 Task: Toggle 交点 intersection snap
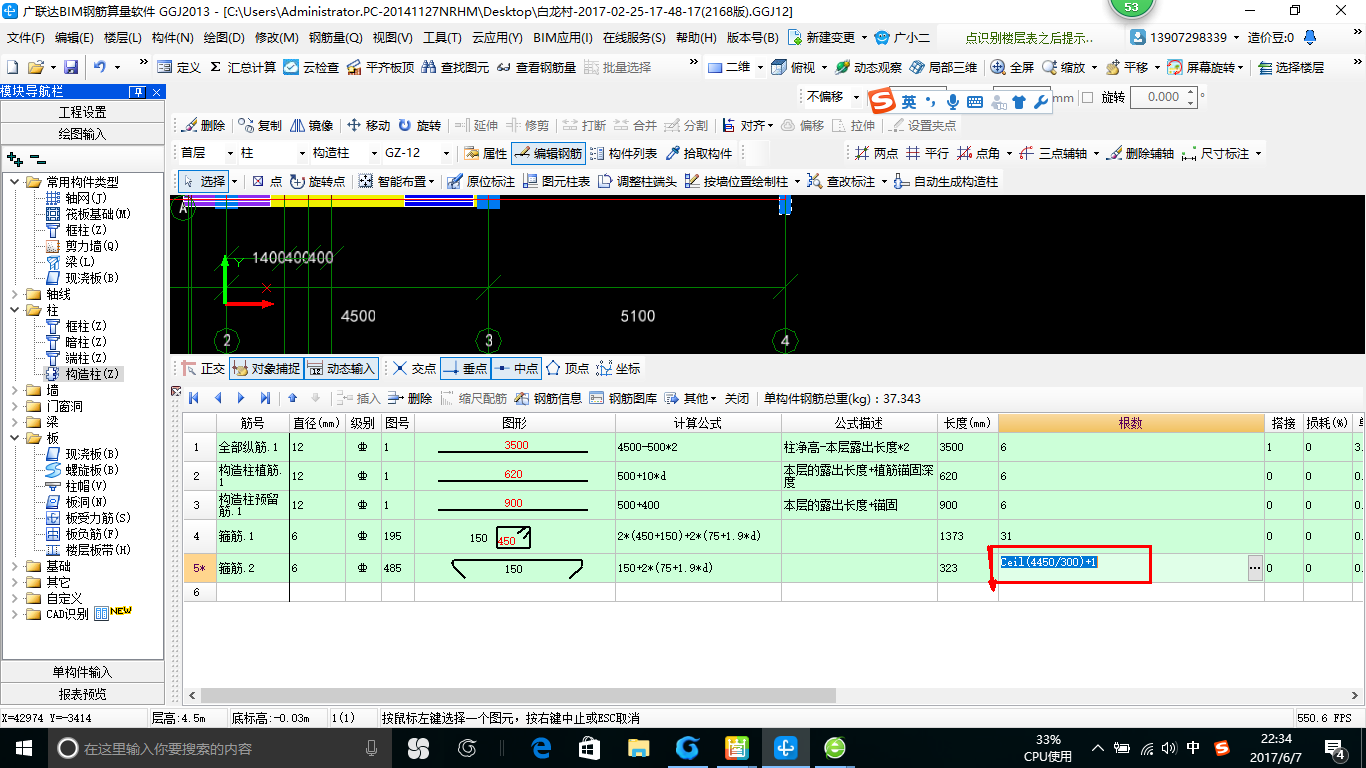[x=415, y=368]
